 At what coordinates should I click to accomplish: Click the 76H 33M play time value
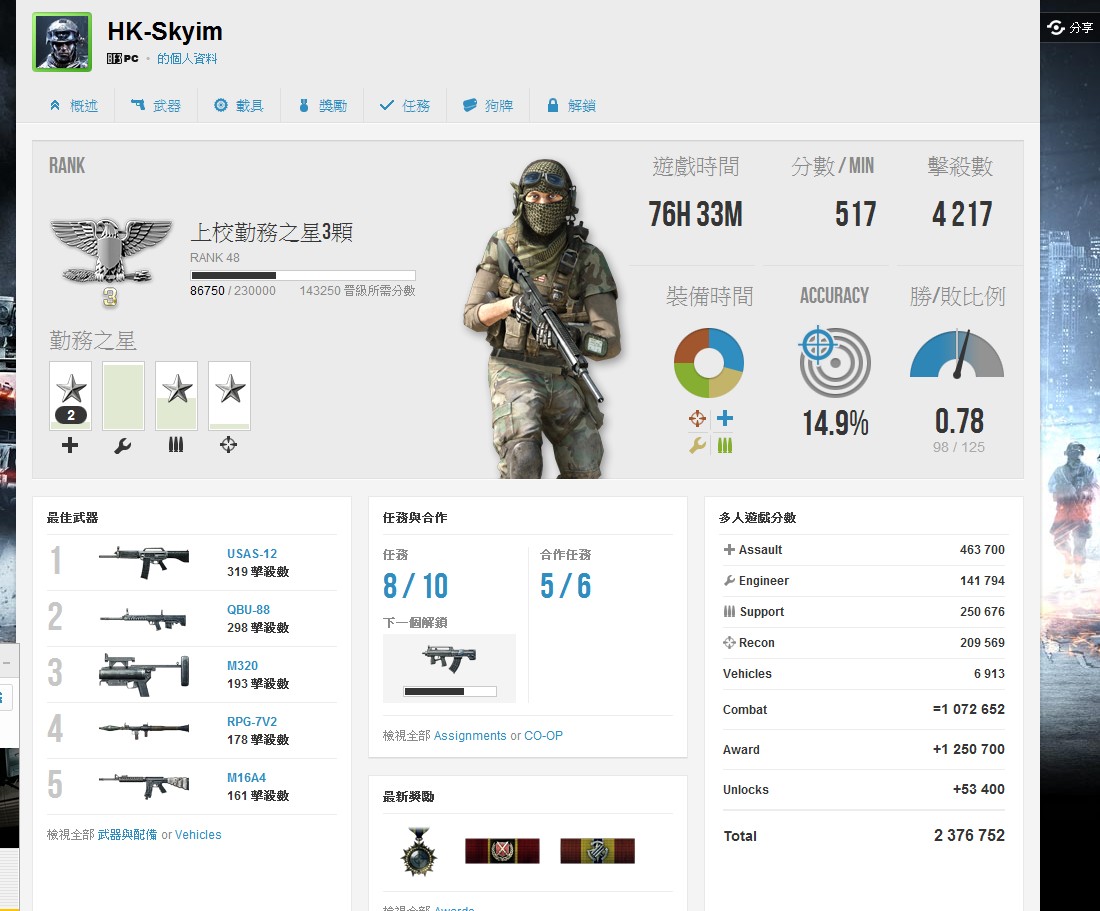pos(695,215)
